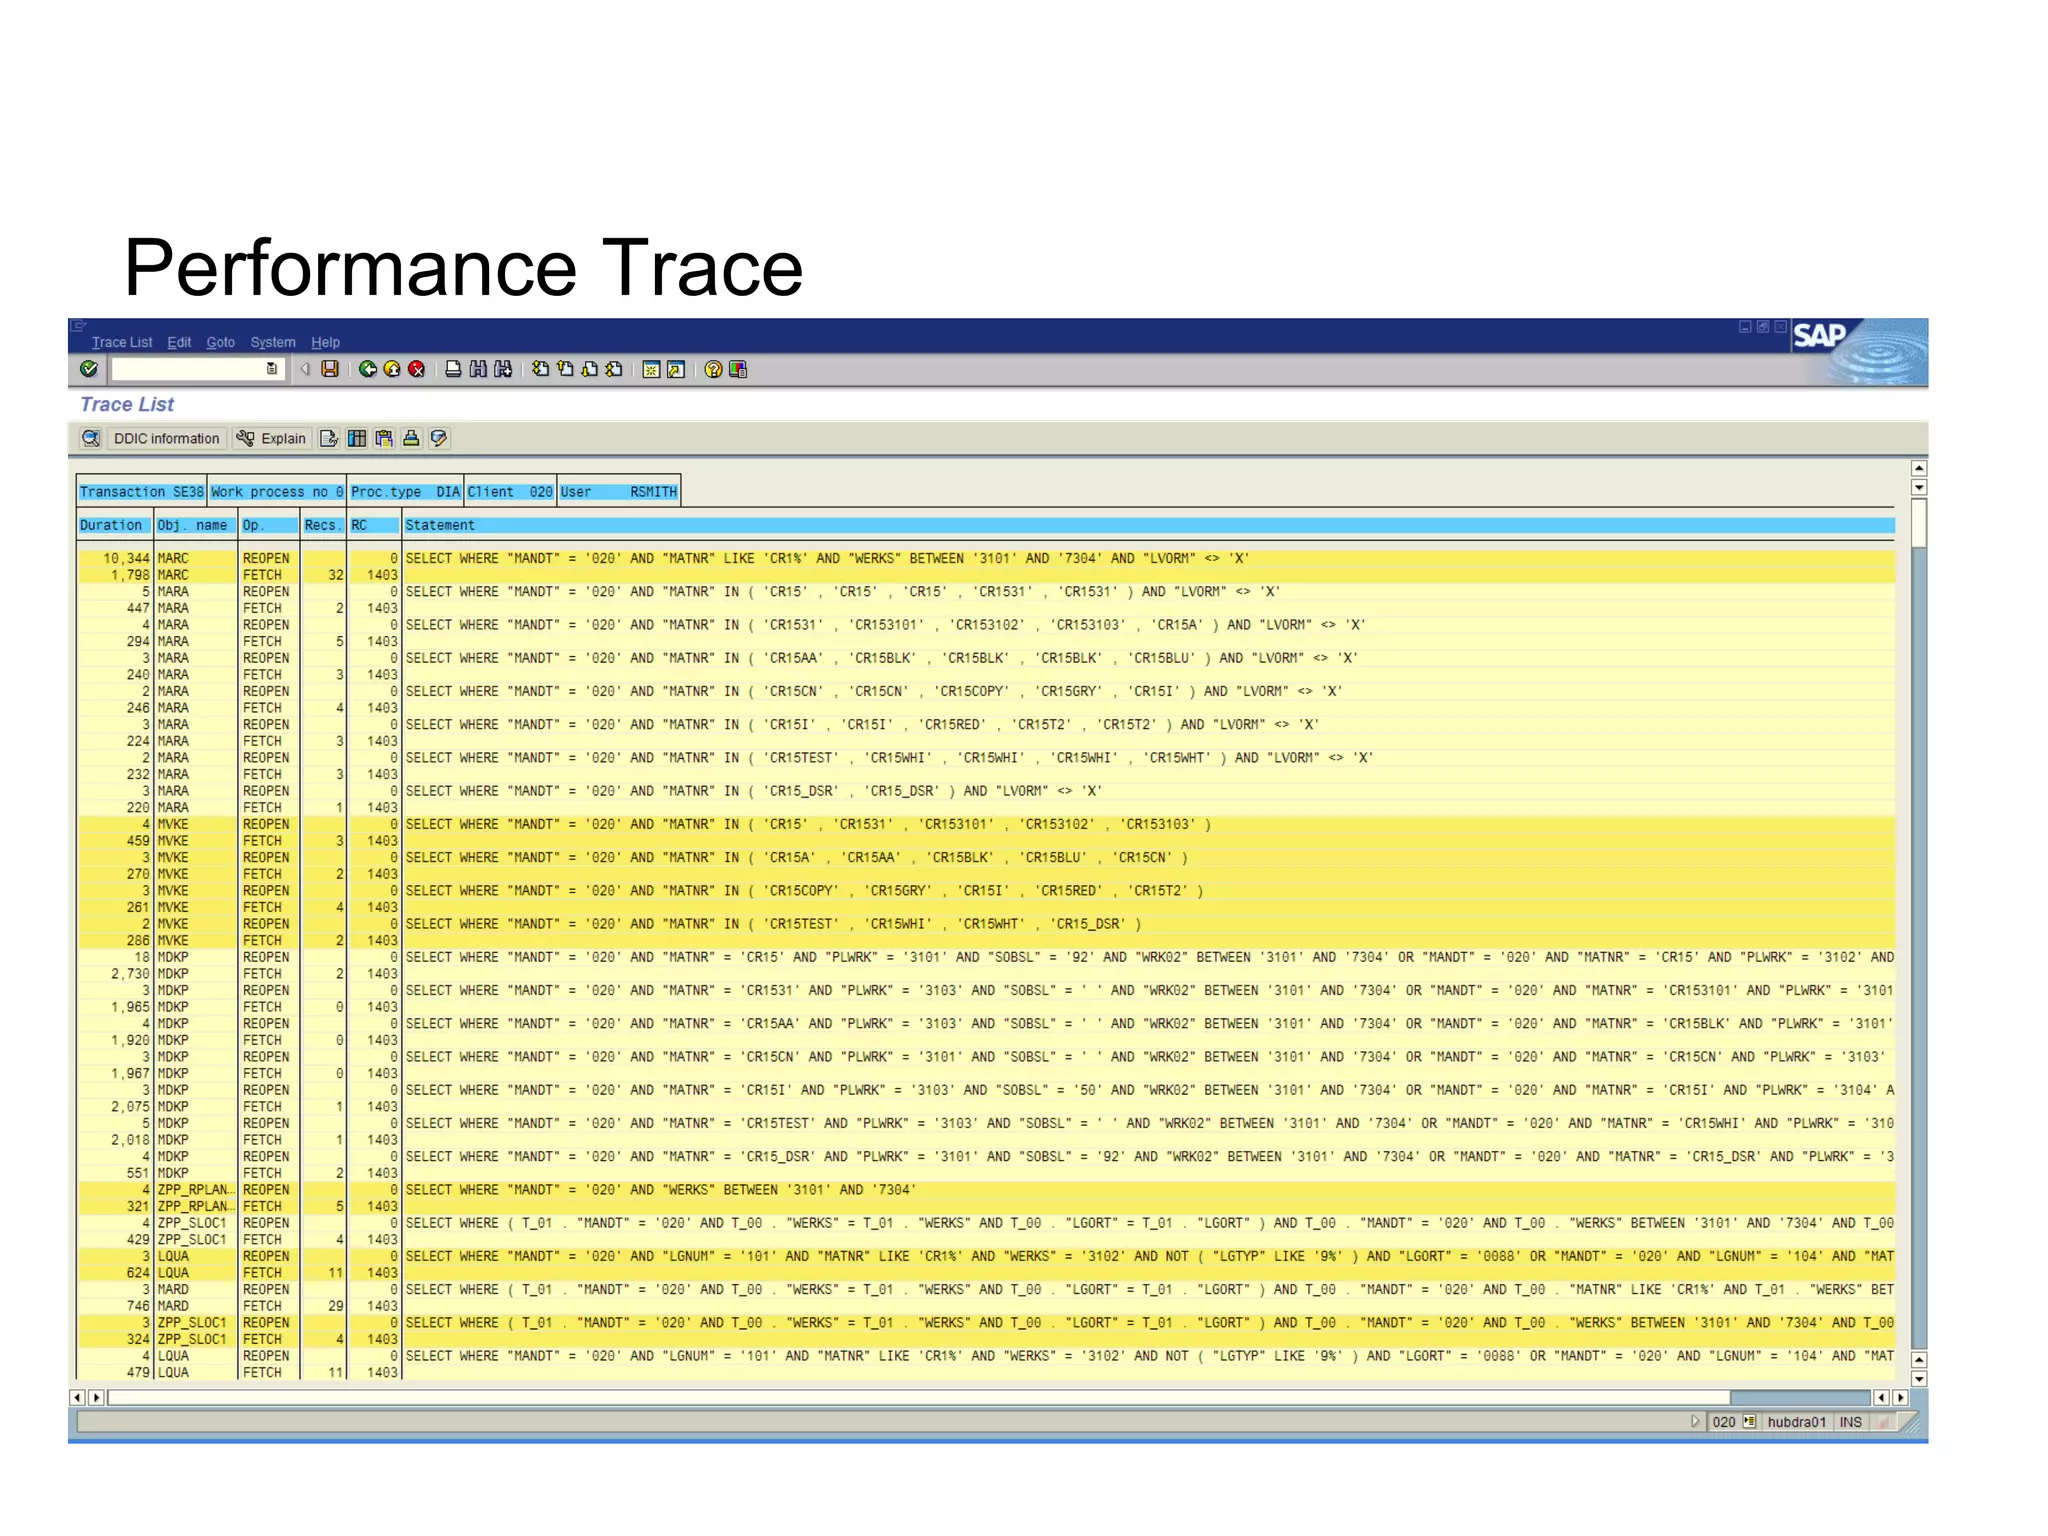Viewport: 2048px width, 1536px height.
Task: Click the Duration column header
Action: pos(114,525)
